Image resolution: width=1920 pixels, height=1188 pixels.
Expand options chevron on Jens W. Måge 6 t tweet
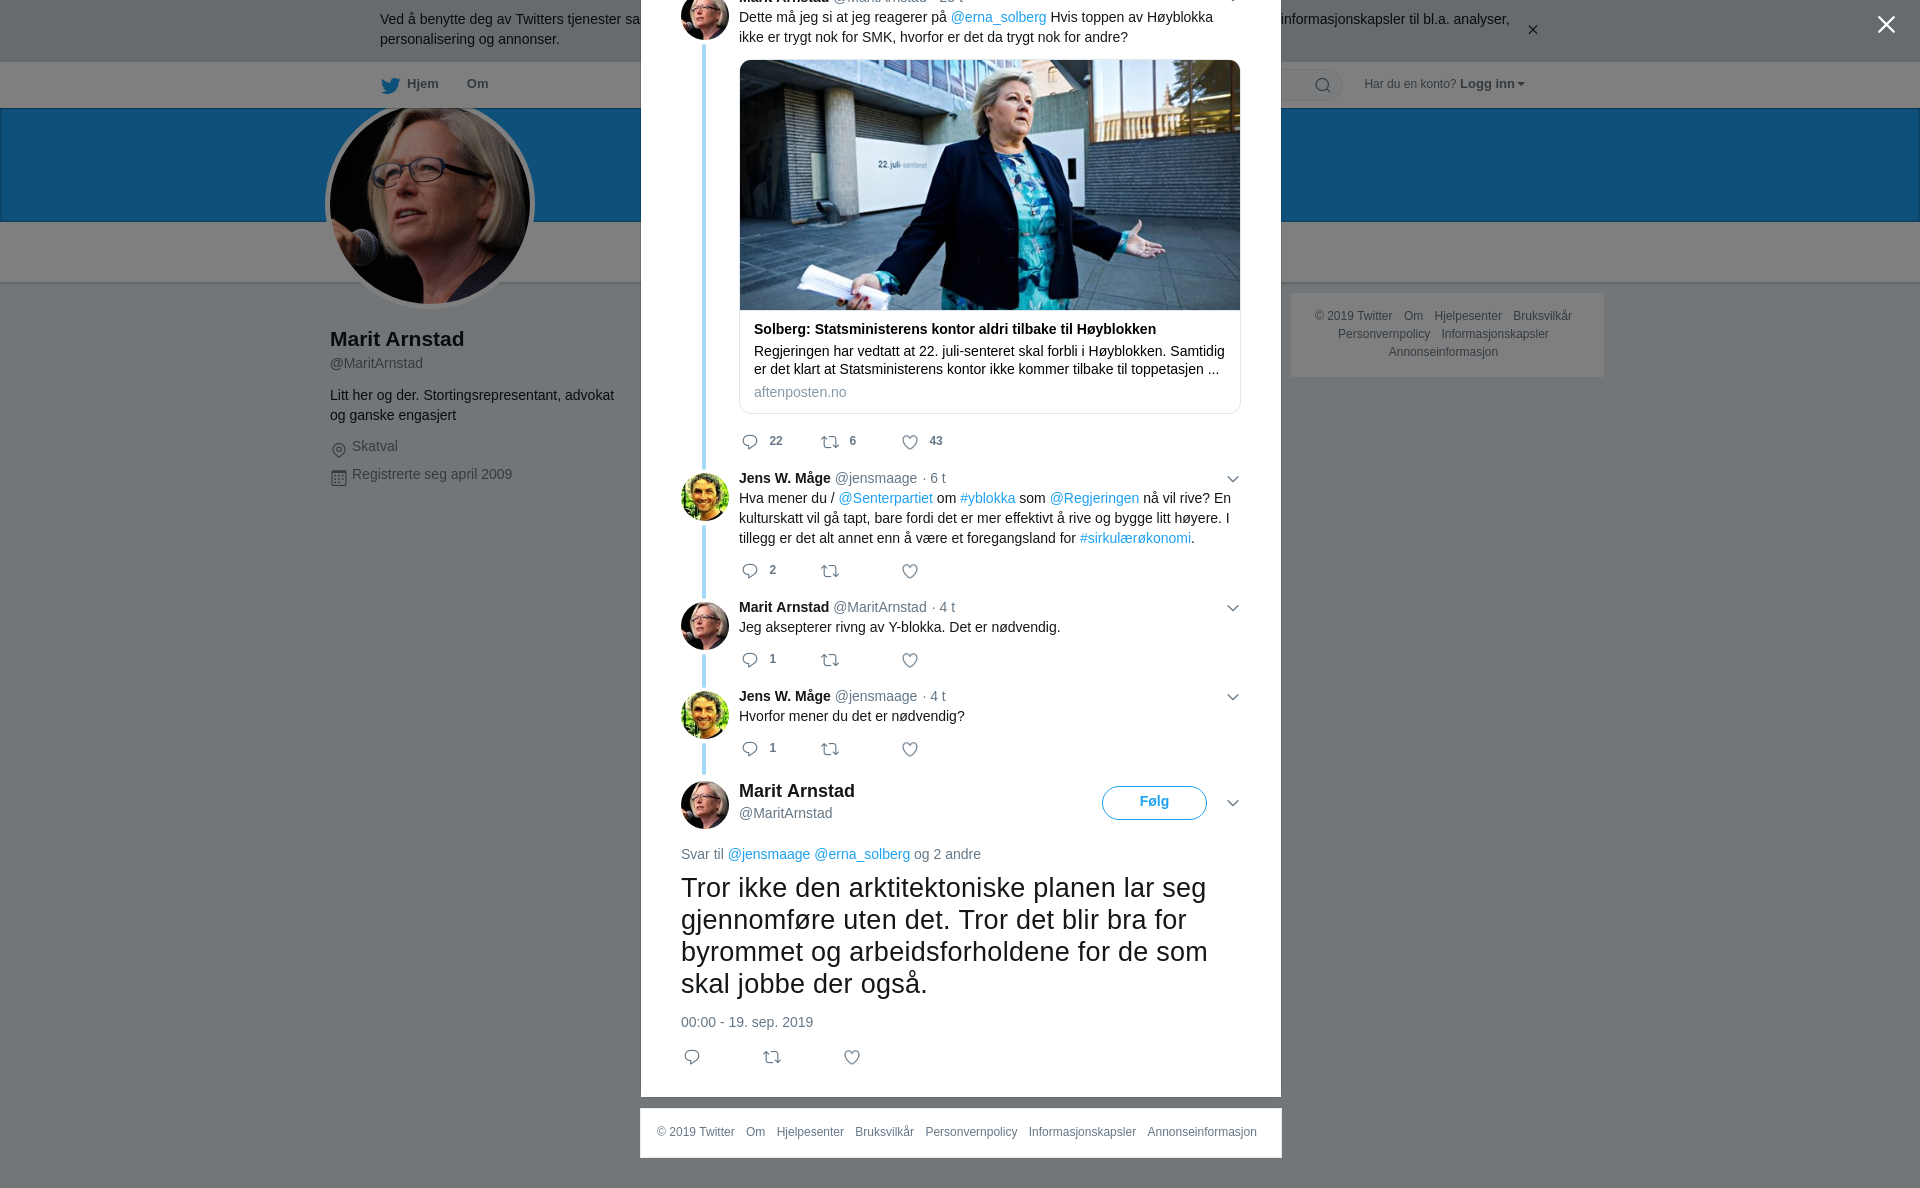click(x=1233, y=479)
